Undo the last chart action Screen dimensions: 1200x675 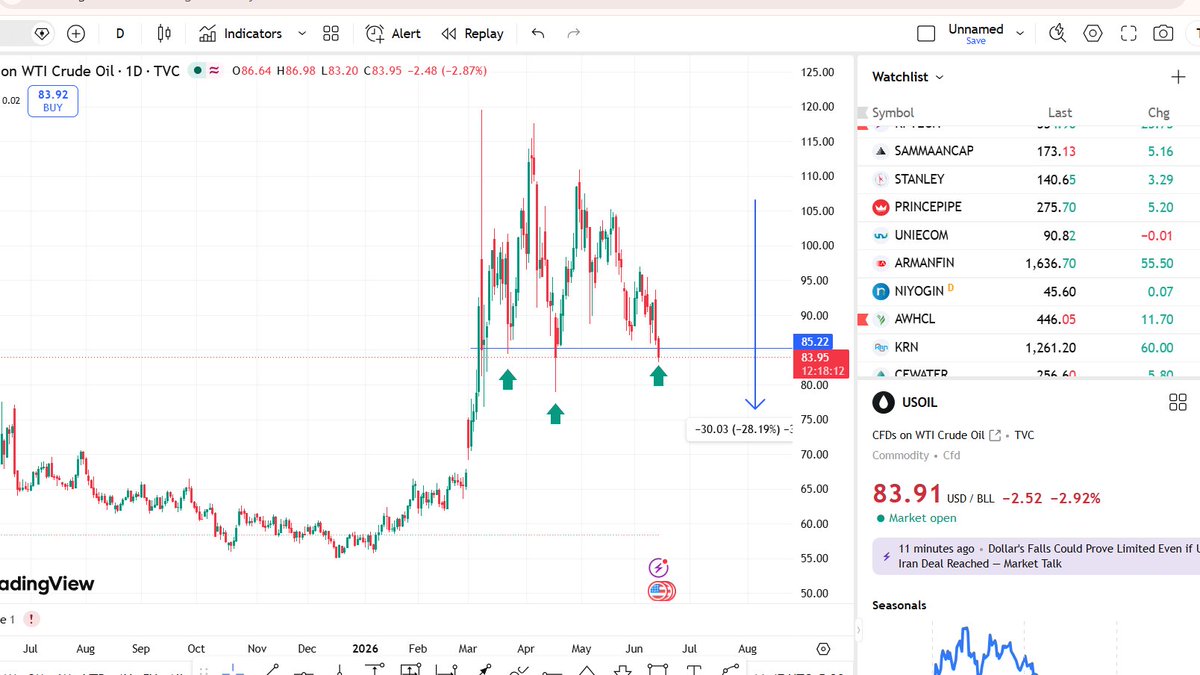(x=538, y=33)
